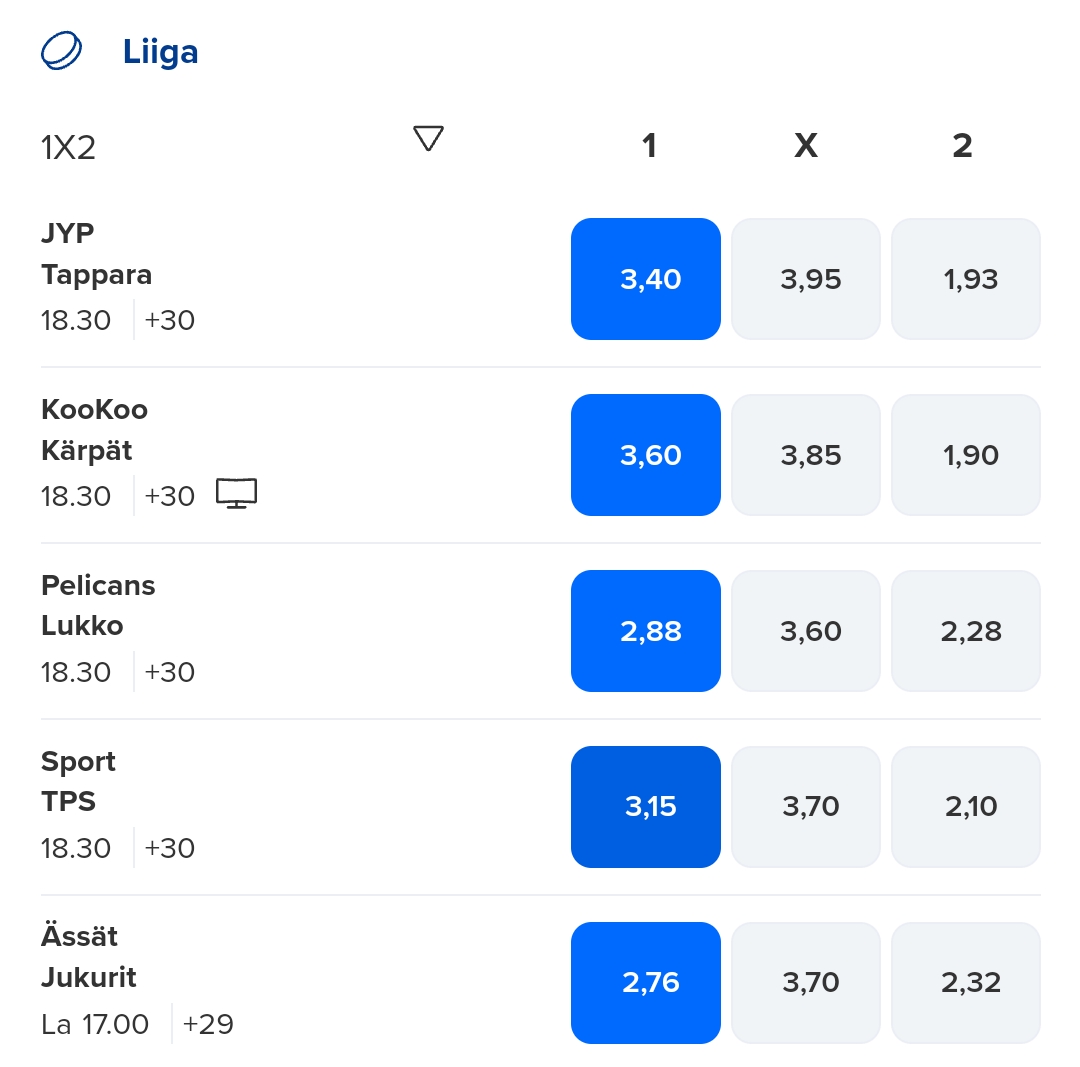Click the TV live stream icon for KooKoo–Kärpät
Screen dimensions: 1080x1067
point(236,494)
